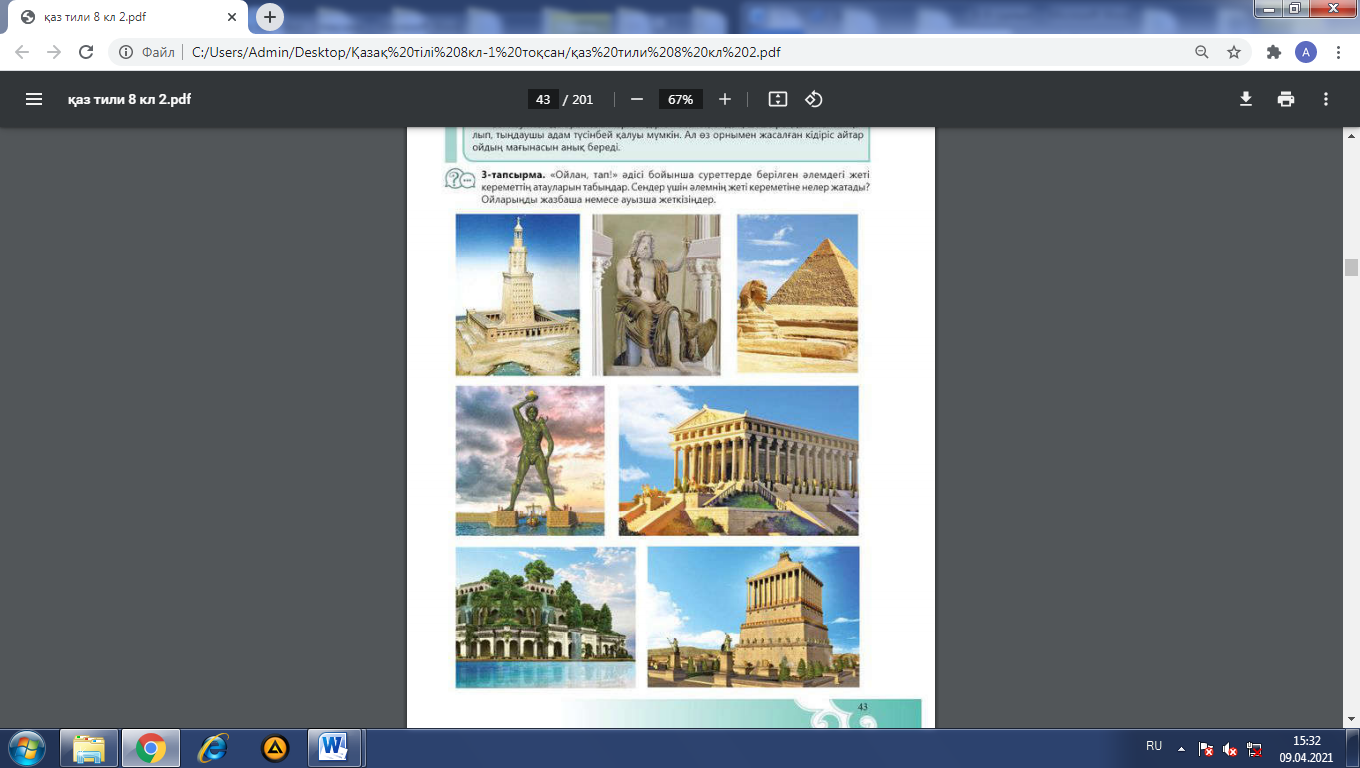Open the orange triangle app on taskbar
1360x768 pixels.
click(x=275, y=747)
